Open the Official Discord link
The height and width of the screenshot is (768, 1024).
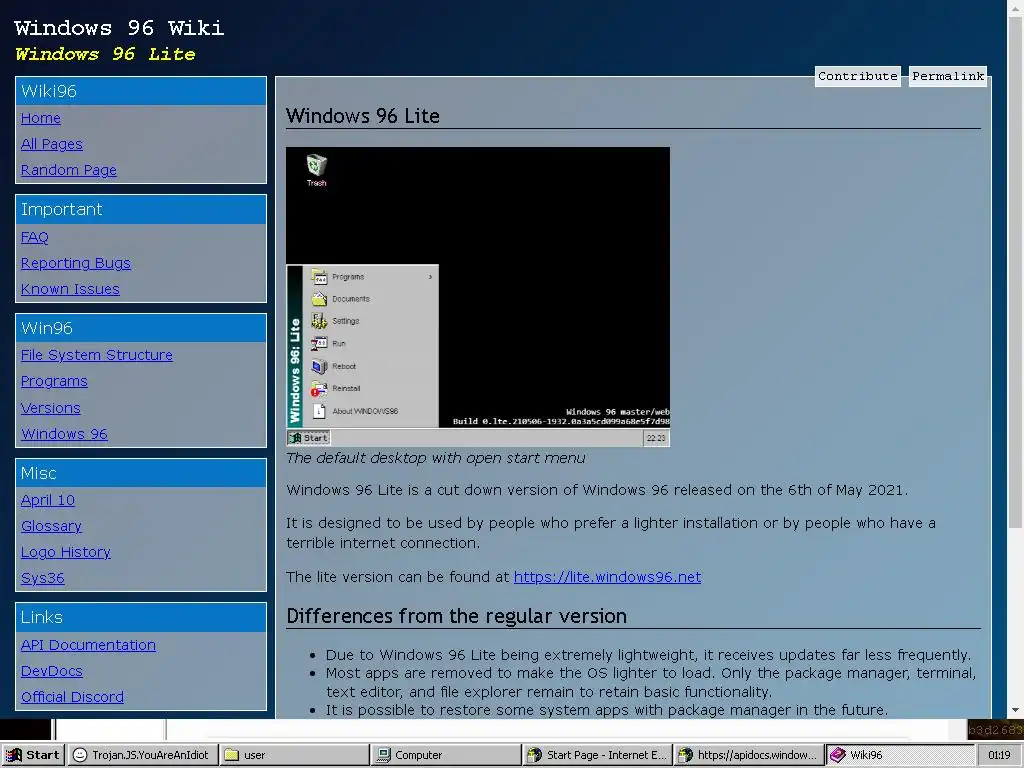[x=72, y=697]
